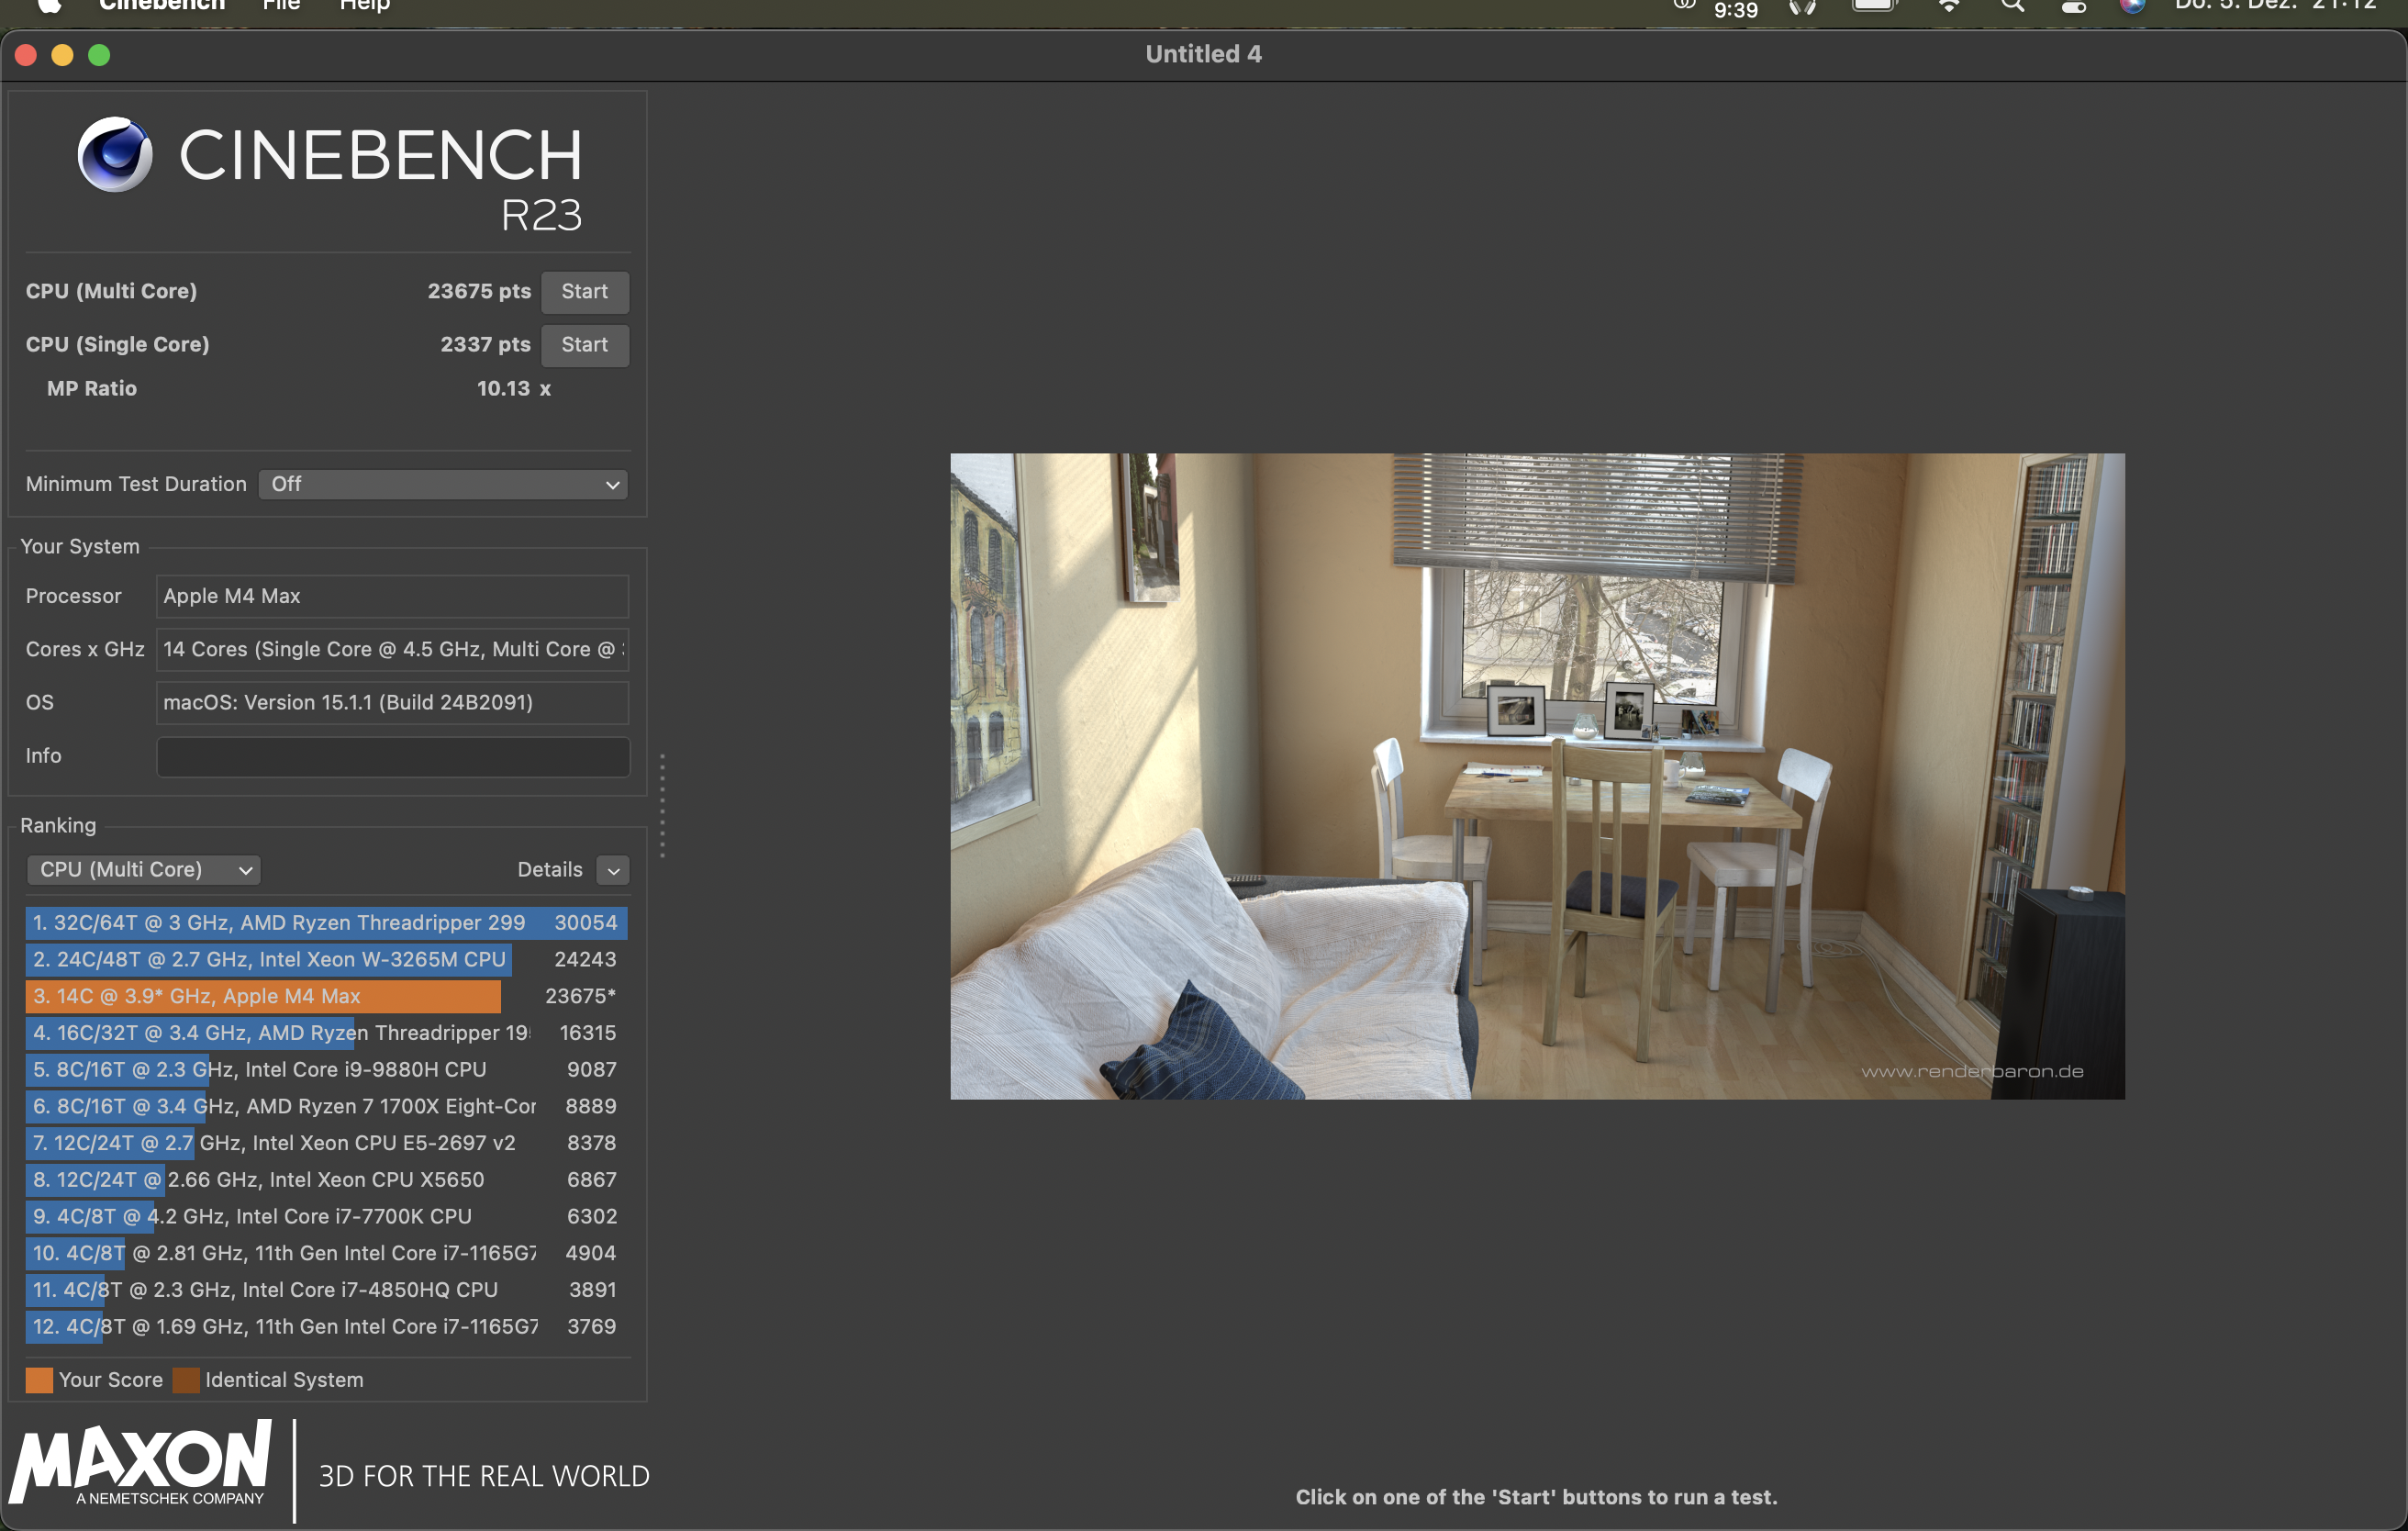This screenshot has width=2408, height=1531.
Task: Start the CPU Single Core benchmark test
Action: tap(585, 344)
